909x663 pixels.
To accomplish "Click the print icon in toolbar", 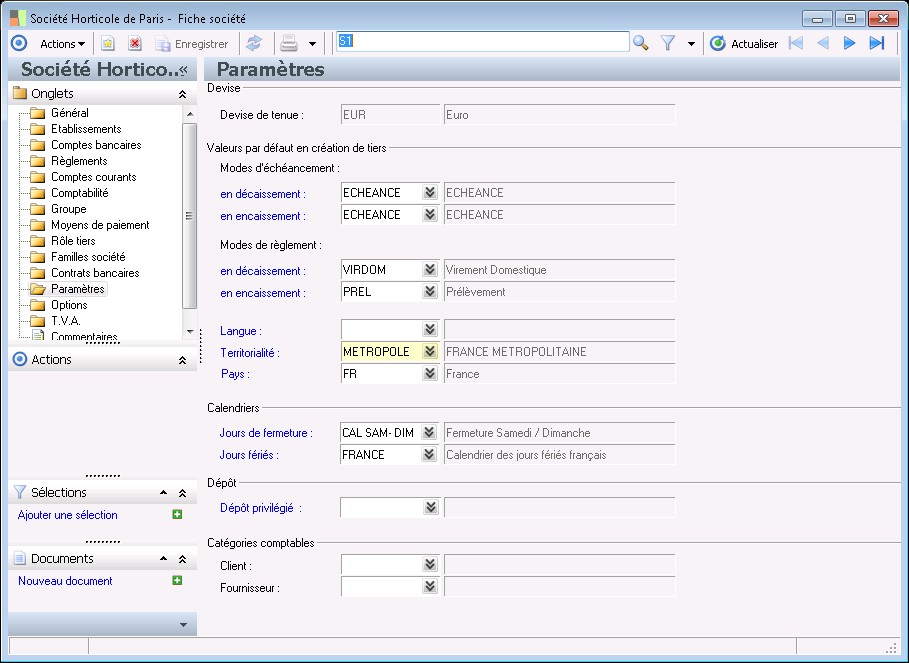I will (x=289, y=44).
